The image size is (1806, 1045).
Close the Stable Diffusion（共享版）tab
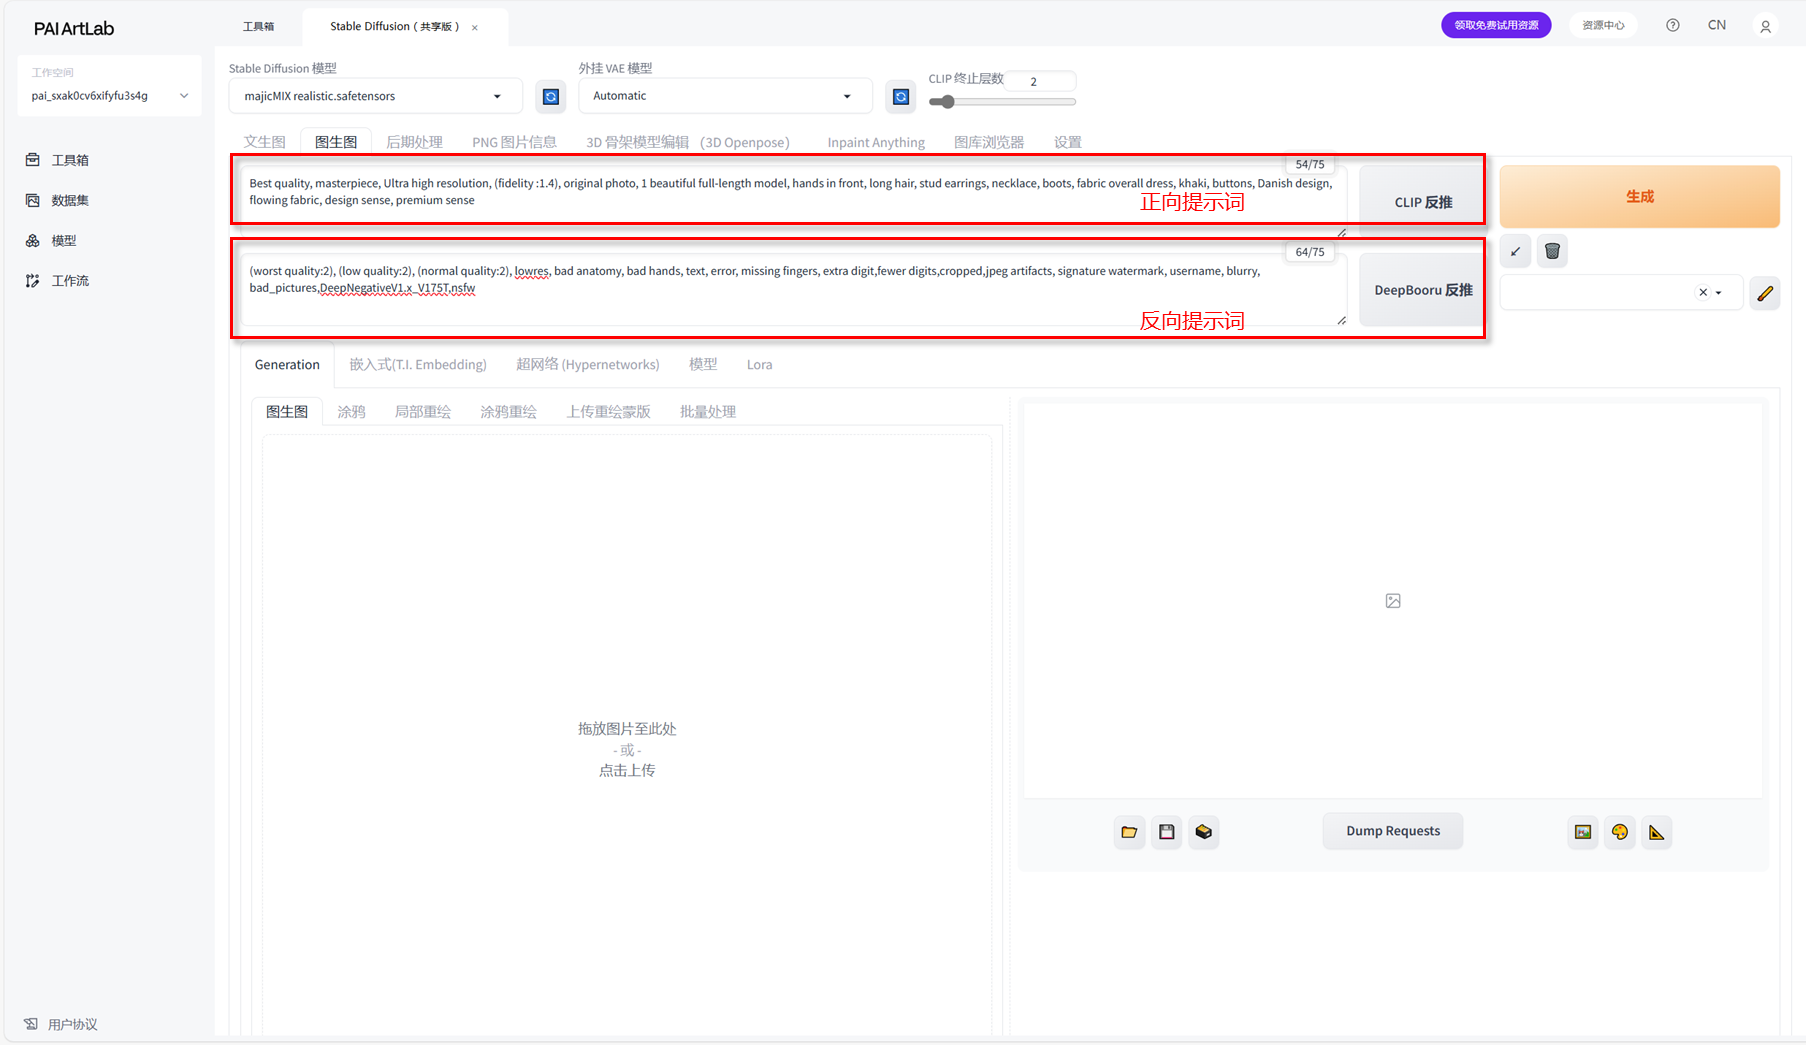[x=475, y=27]
